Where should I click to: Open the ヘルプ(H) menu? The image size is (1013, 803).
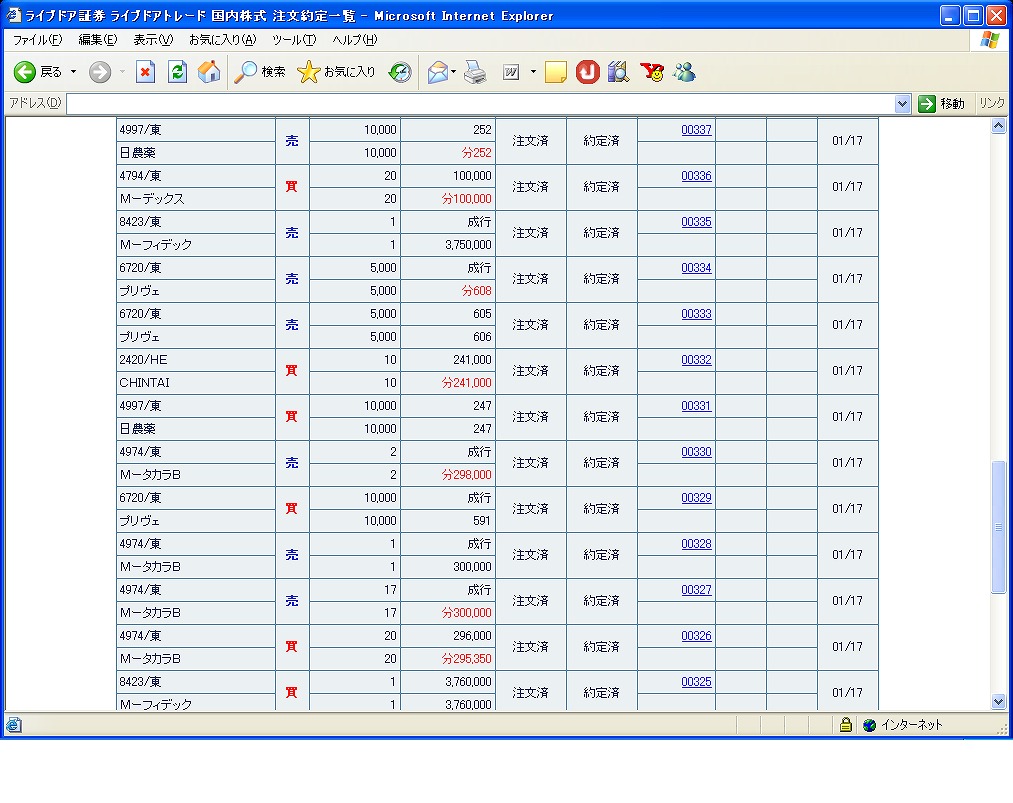click(355, 40)
